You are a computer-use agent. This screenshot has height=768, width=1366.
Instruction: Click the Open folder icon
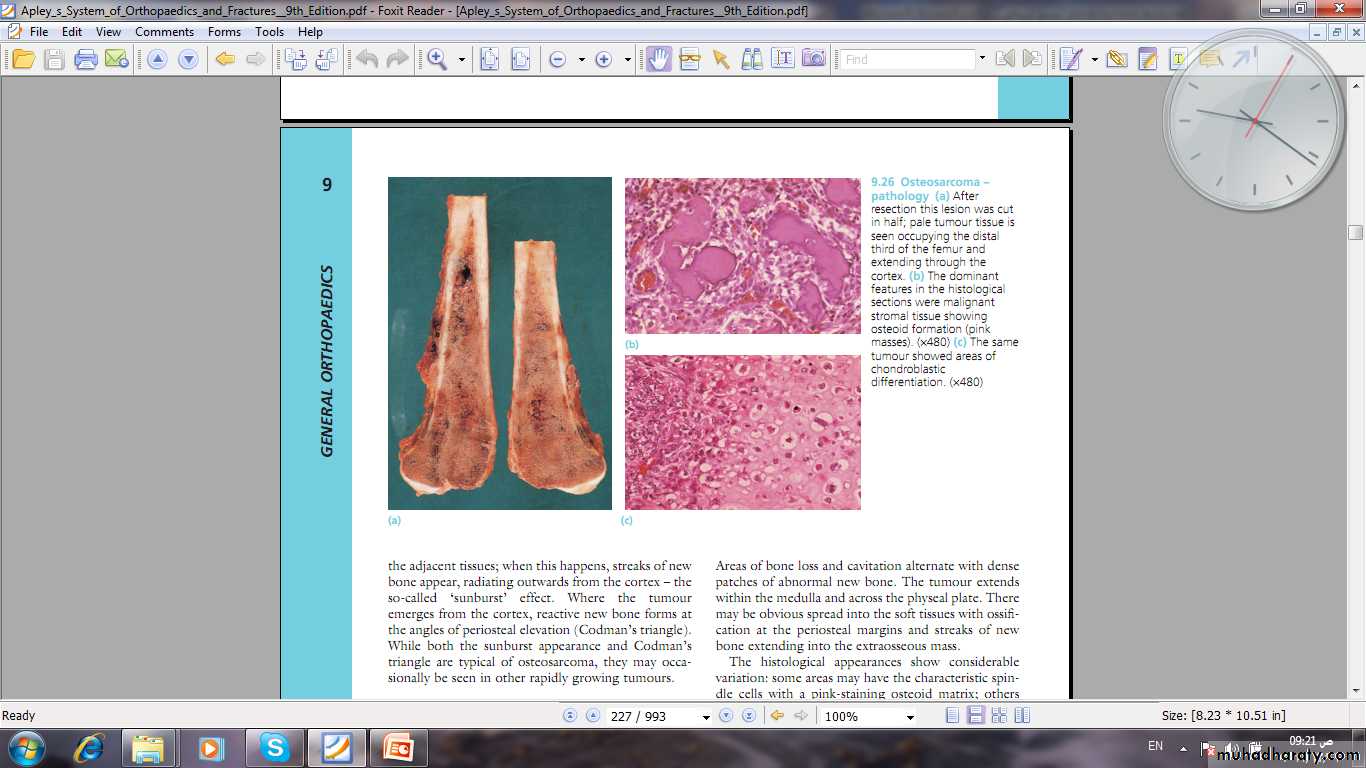pyautogui.click(x=23, y=59)
